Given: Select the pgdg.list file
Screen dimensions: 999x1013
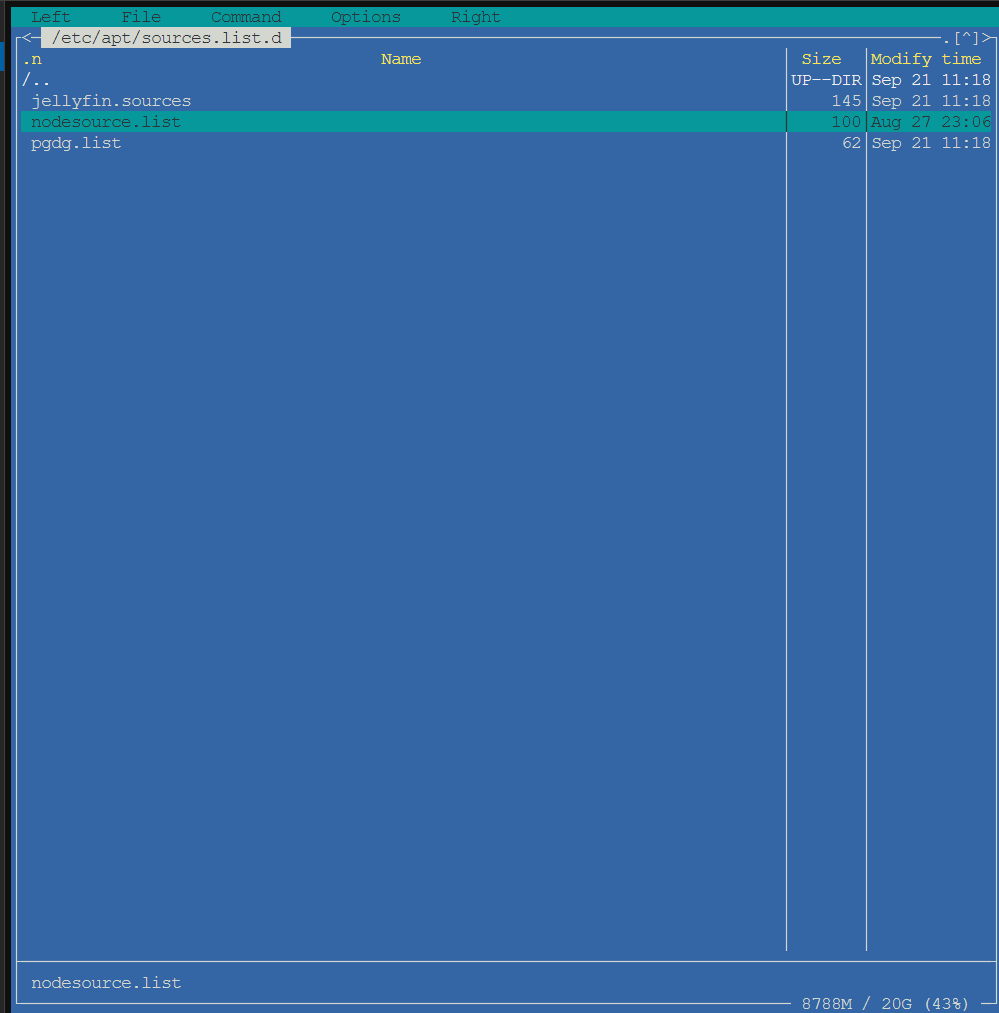Looking at the screenshot, I should 76,143.
